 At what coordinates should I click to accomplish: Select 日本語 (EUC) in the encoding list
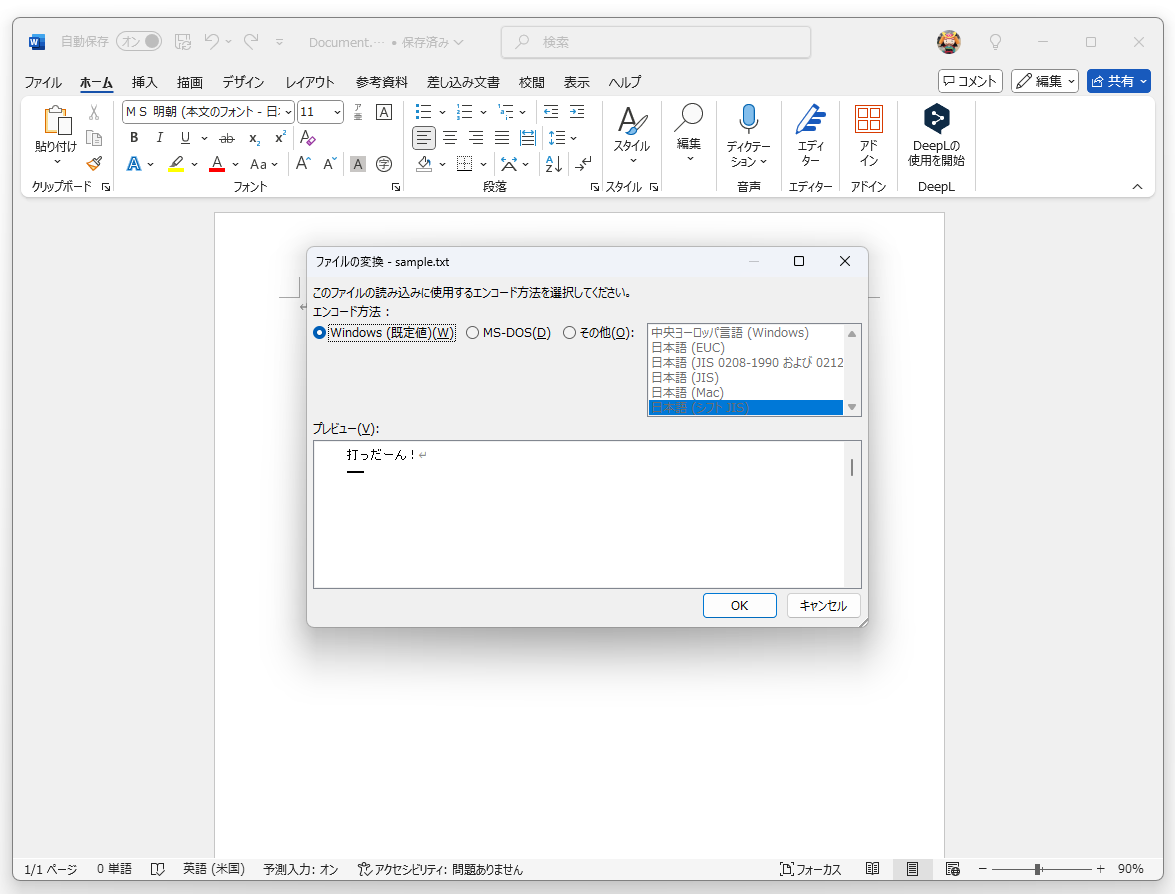pyautogui.click(x=692, y=347)
